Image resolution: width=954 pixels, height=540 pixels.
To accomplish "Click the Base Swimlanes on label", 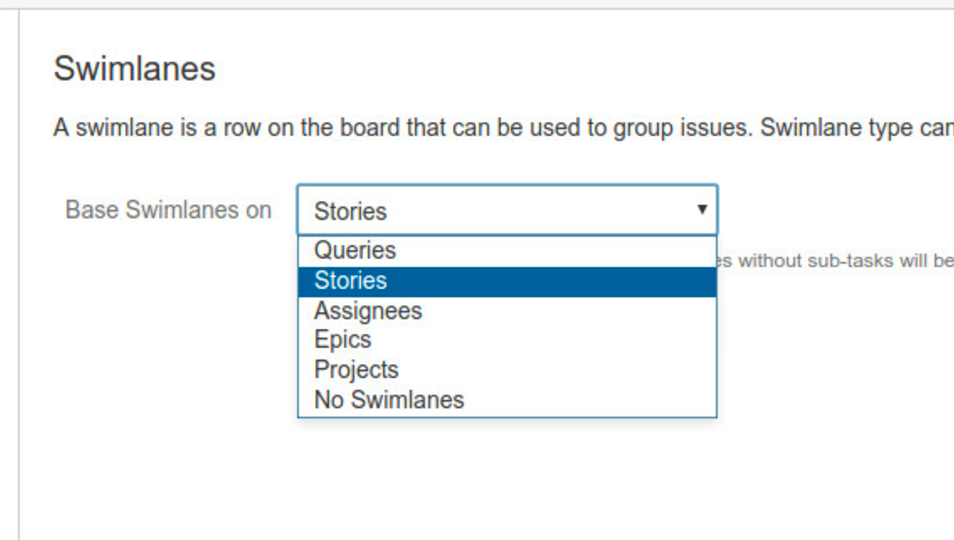I will tap(168, 210).
